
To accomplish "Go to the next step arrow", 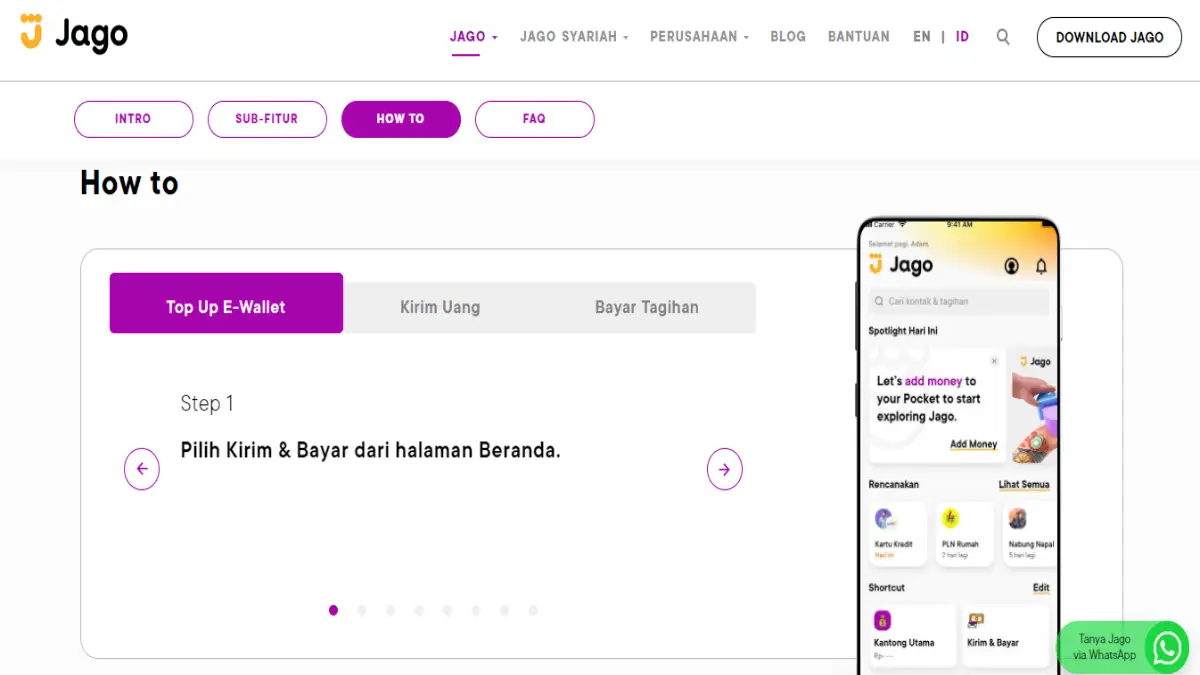I will click(725, 469).
